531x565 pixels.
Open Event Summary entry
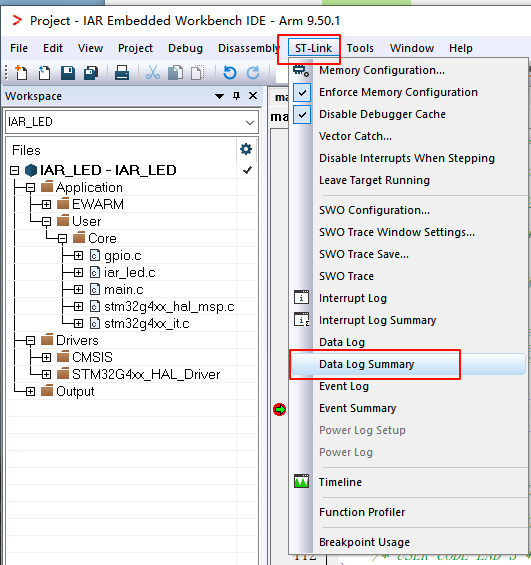(x=357, y=408)
